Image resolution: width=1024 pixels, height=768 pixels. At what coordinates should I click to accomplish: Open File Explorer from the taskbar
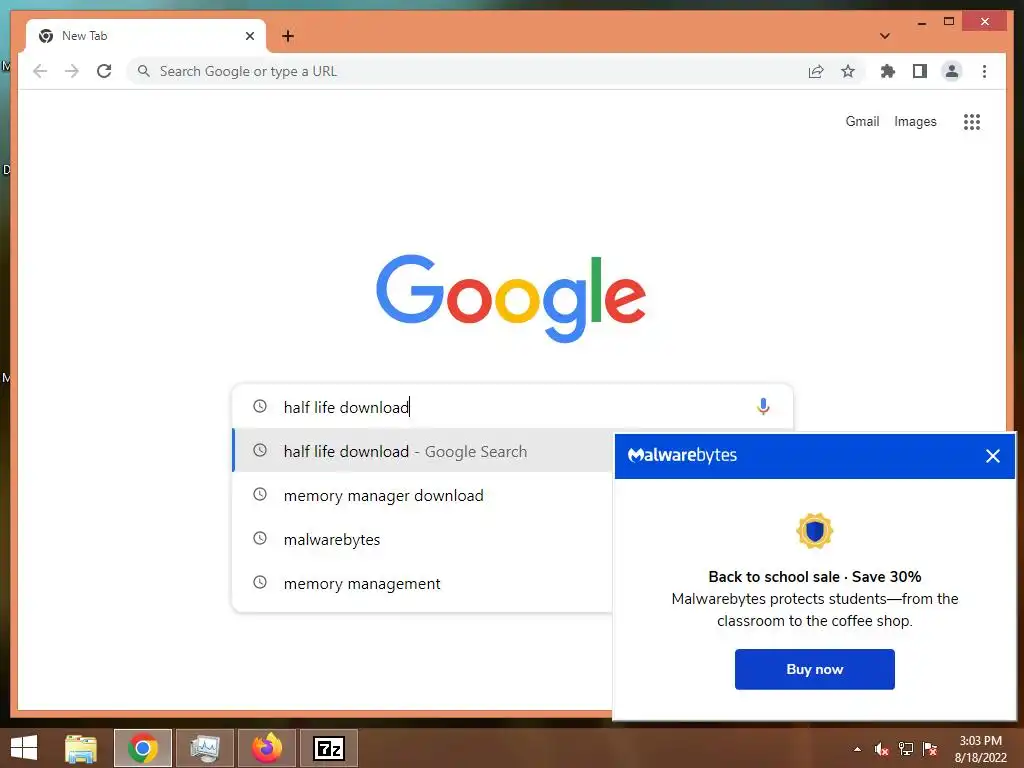coord(81,748)
